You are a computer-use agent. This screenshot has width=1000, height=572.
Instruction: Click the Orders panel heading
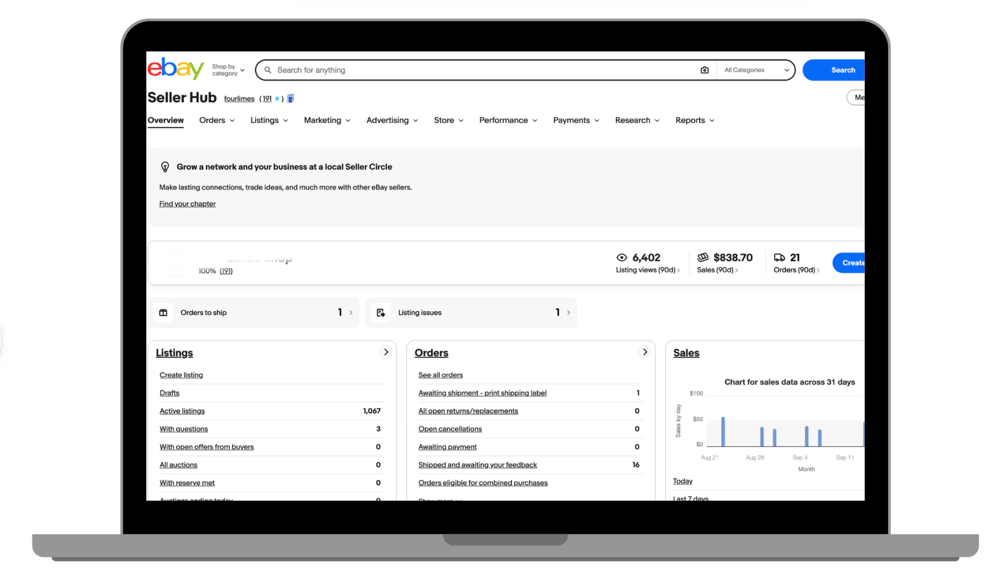pyautogui.click(x=432, y=353)
